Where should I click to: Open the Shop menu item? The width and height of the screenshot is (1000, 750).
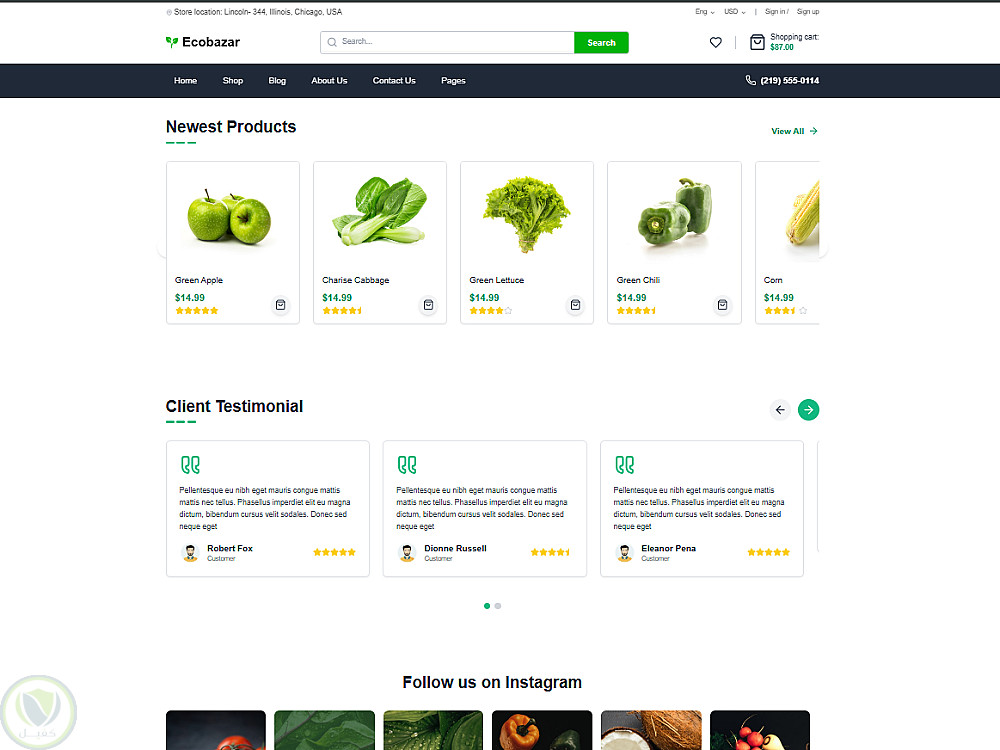[x=233, y=81]
